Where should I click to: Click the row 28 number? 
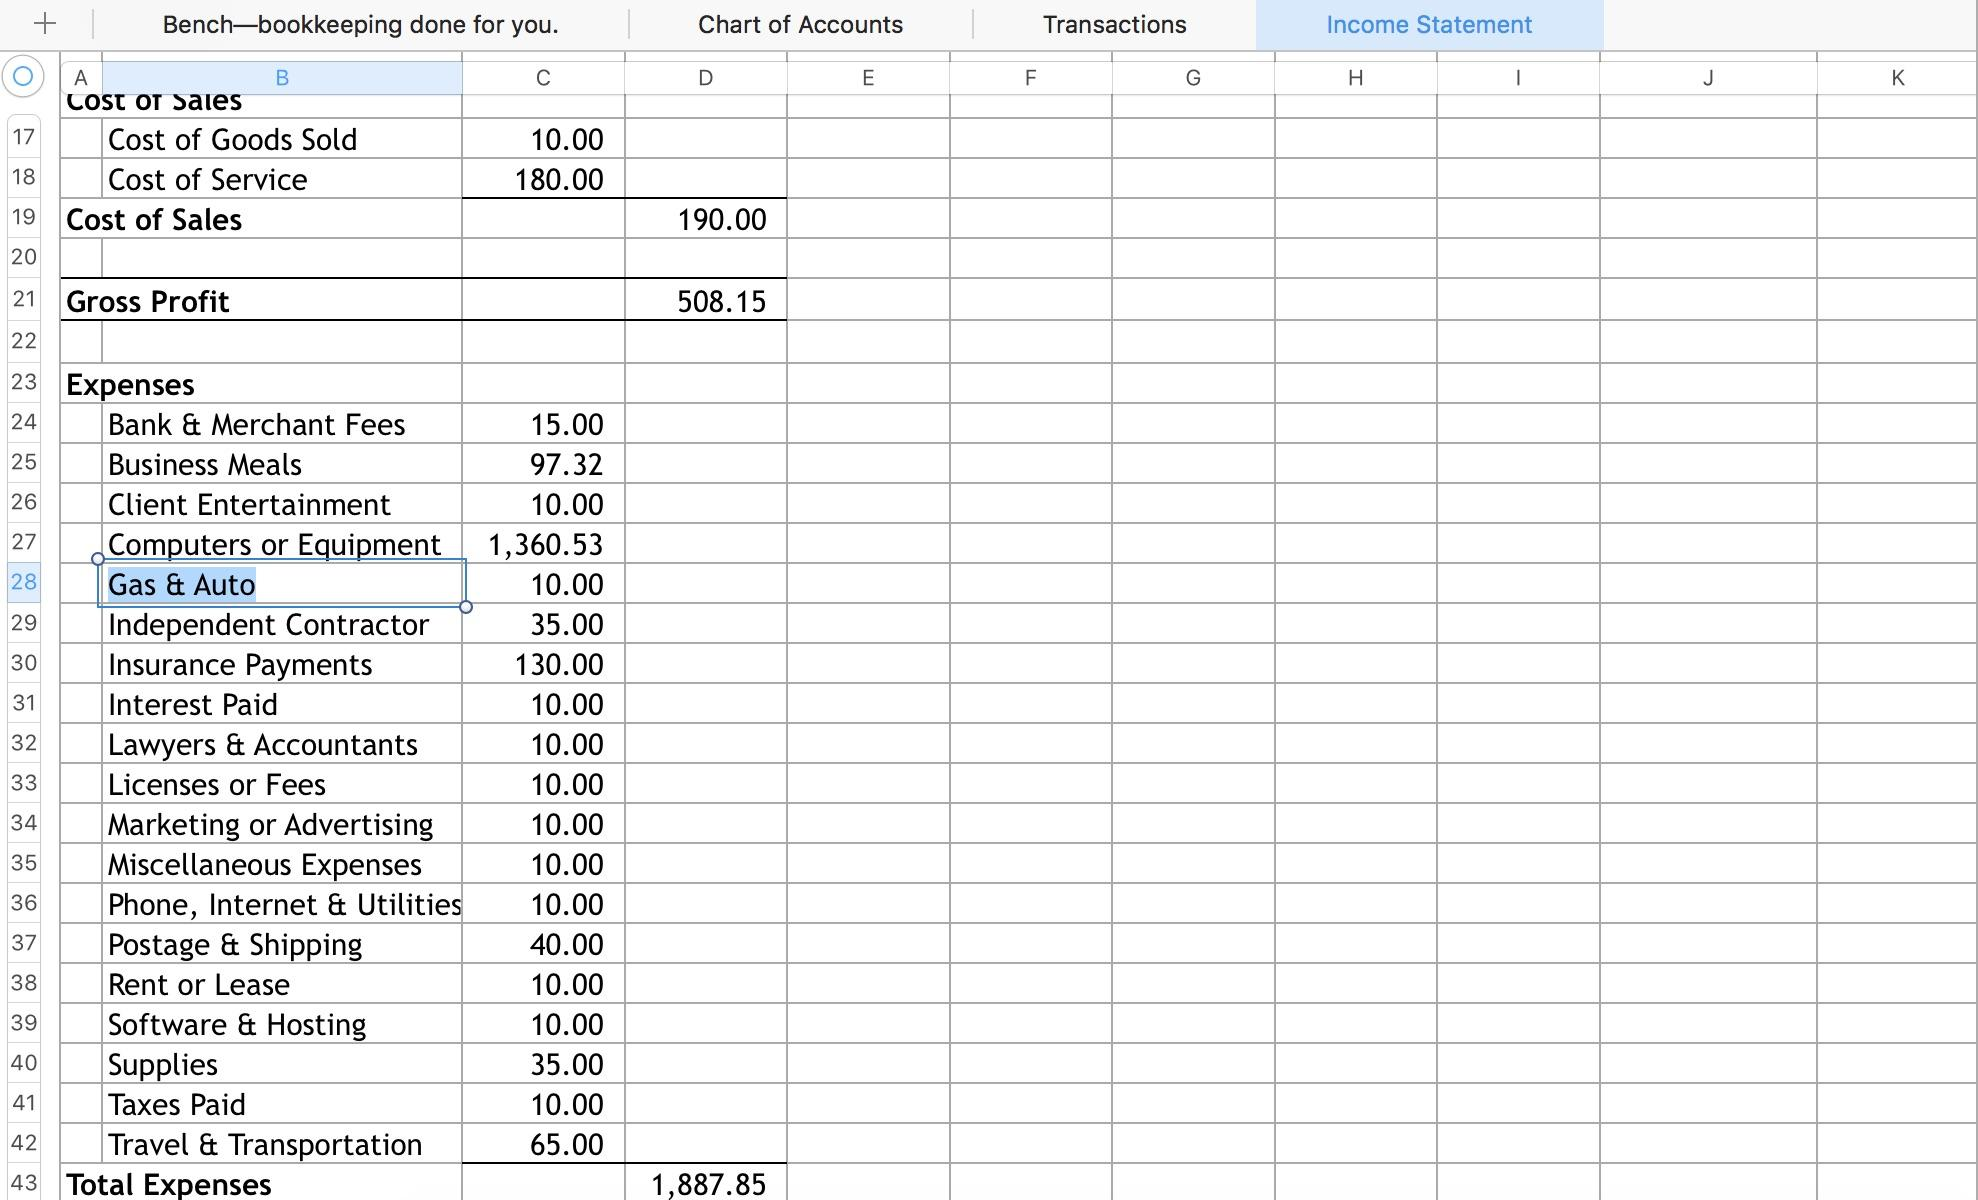[22, 583]
